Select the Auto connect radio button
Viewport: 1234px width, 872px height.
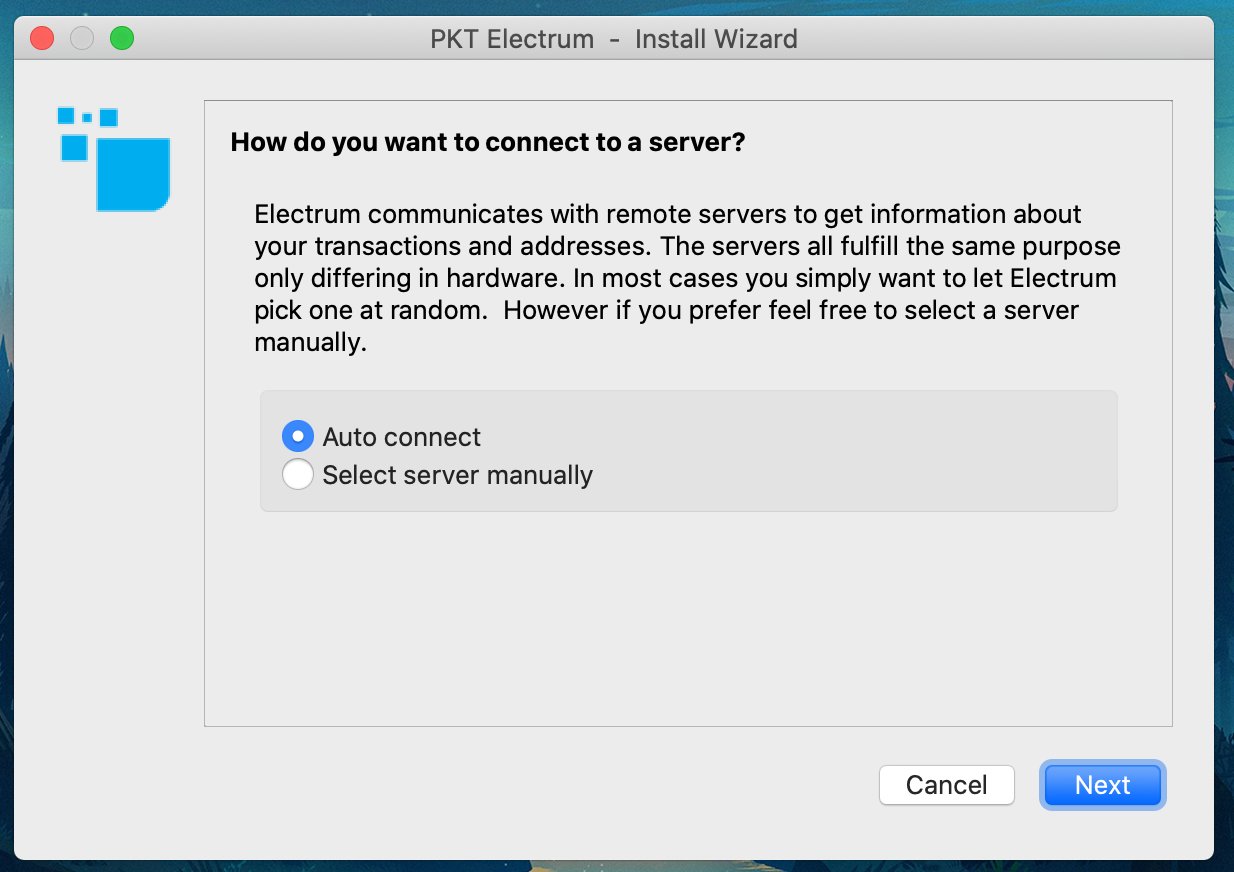[298, 437]
